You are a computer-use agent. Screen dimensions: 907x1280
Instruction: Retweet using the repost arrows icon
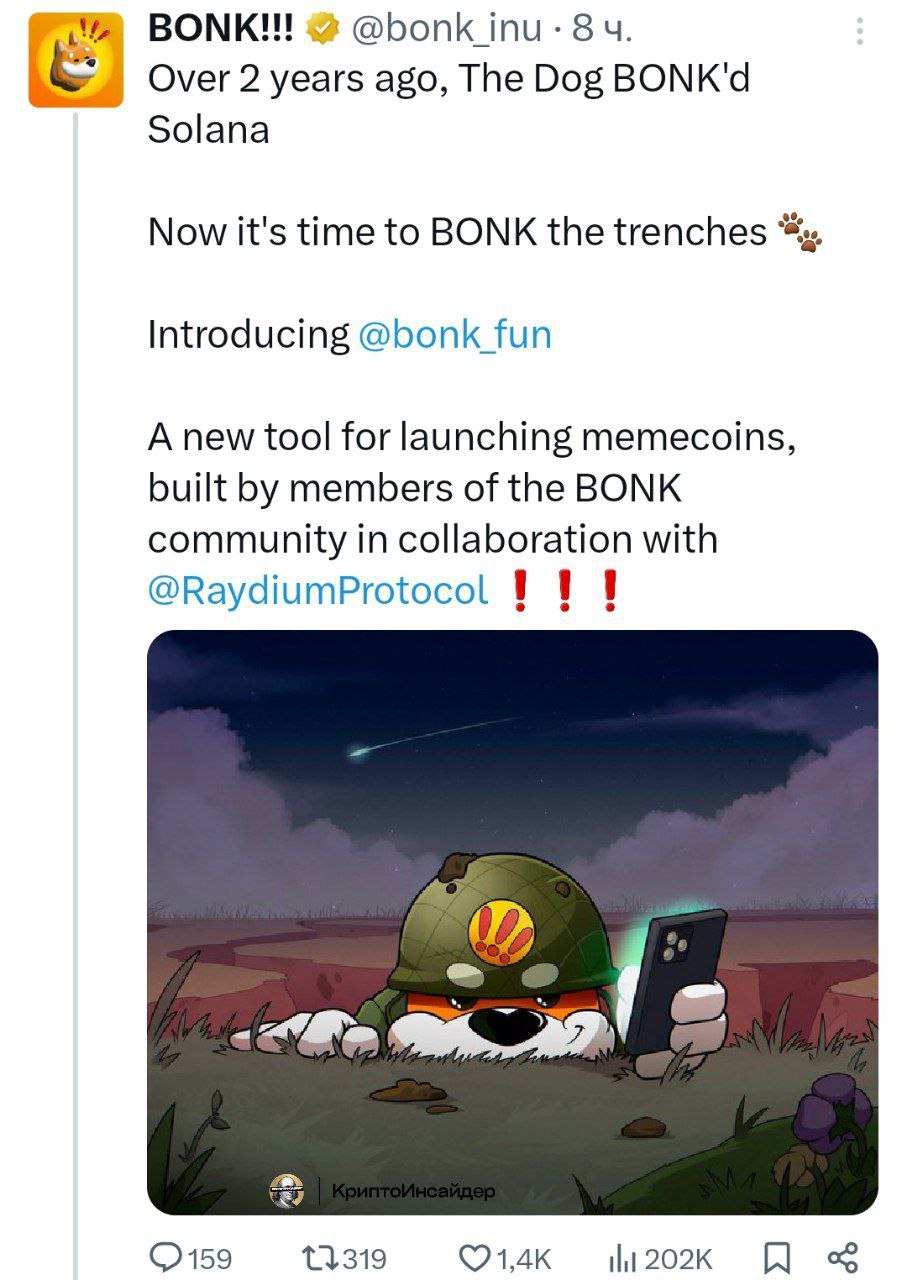(319, 1257)
